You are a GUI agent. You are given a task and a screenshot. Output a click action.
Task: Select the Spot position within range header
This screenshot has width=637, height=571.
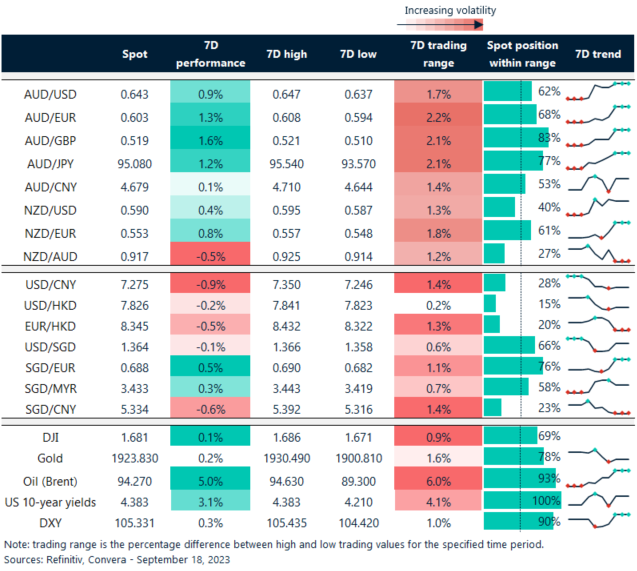(520, 55)
